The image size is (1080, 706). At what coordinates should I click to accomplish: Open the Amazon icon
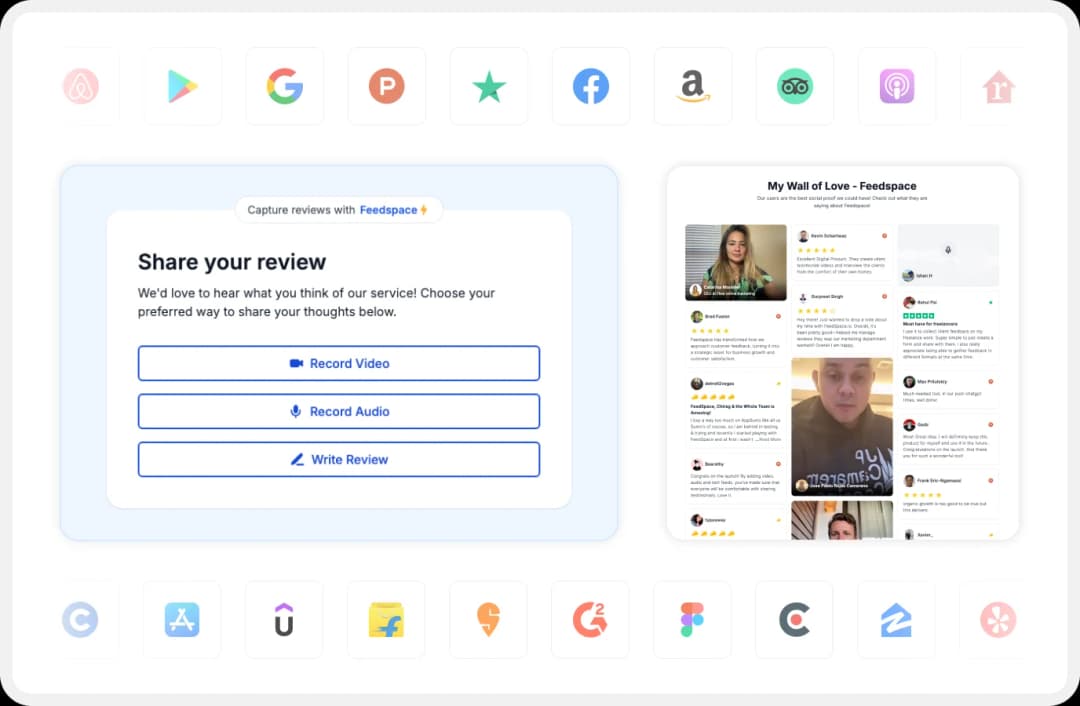(x=693, y=87)
